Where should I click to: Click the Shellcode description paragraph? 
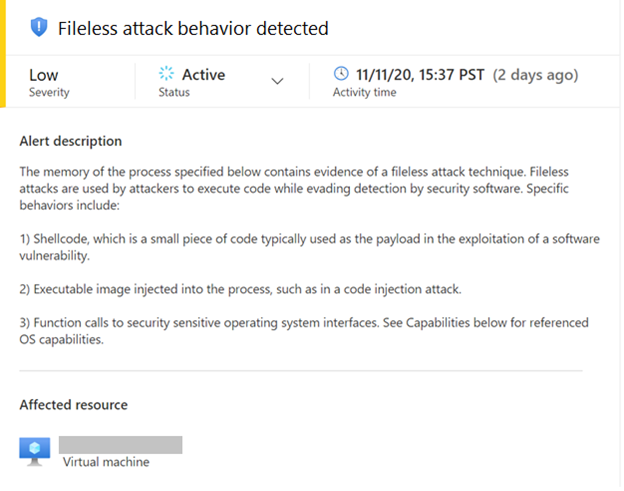pyautogui.click(x=309, y=247)
